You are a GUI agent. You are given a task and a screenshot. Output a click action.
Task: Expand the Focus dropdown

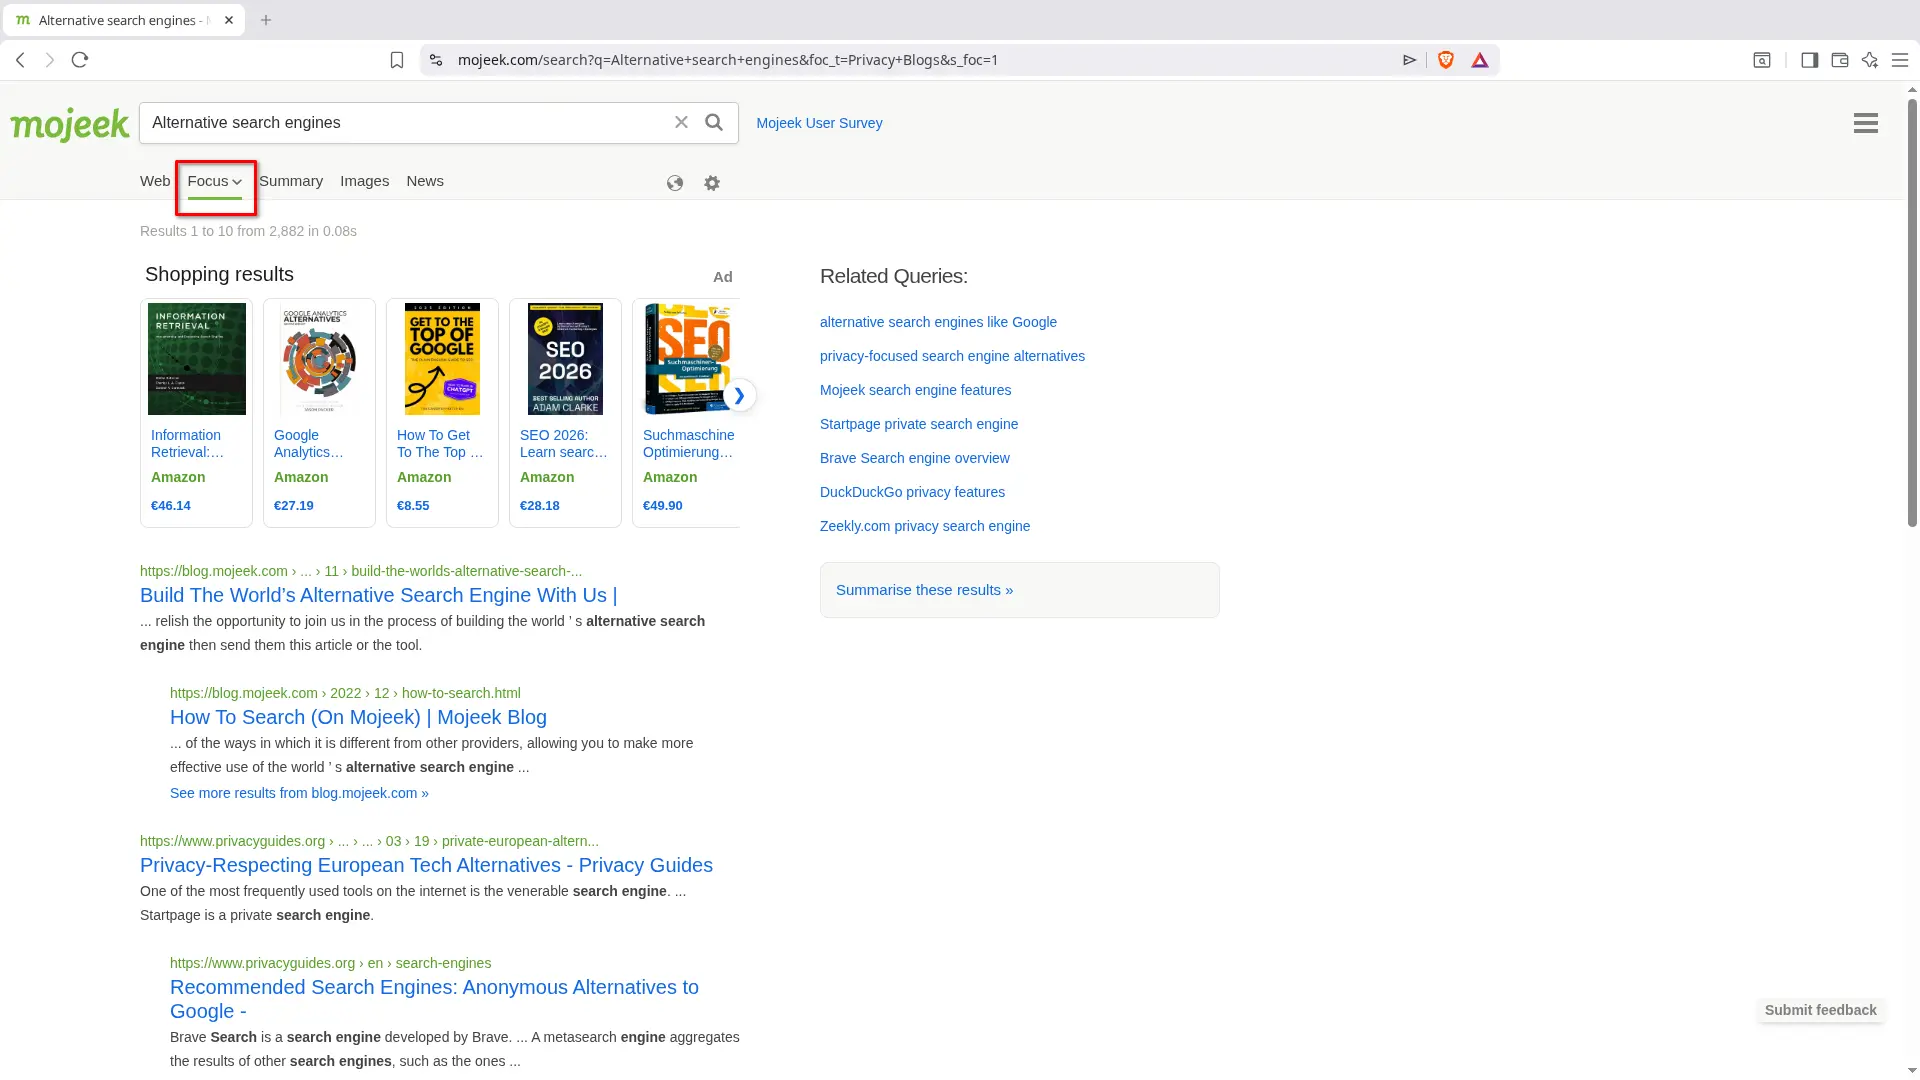(x=215, y=182)
